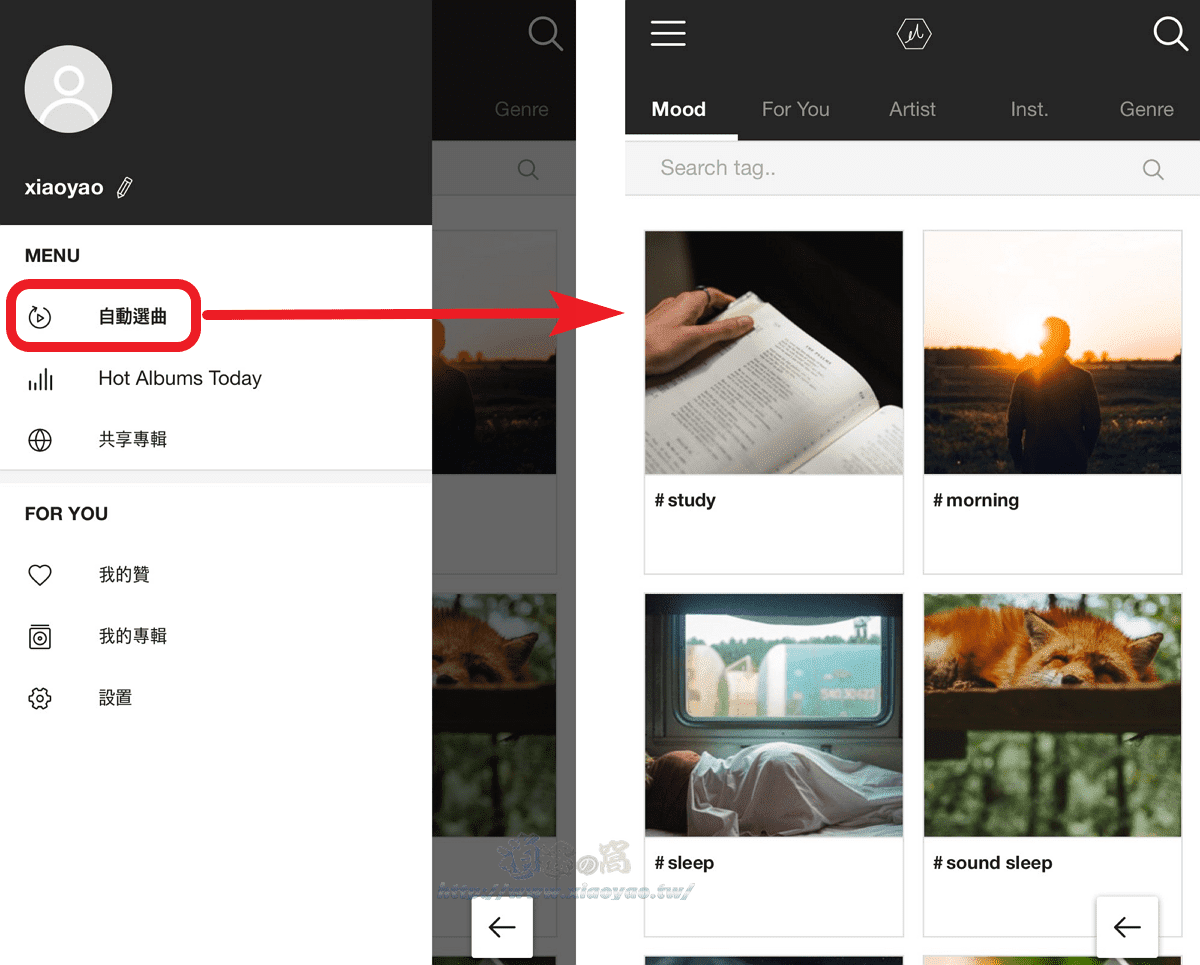Click the hexagon app logo at top

point(914,35)
